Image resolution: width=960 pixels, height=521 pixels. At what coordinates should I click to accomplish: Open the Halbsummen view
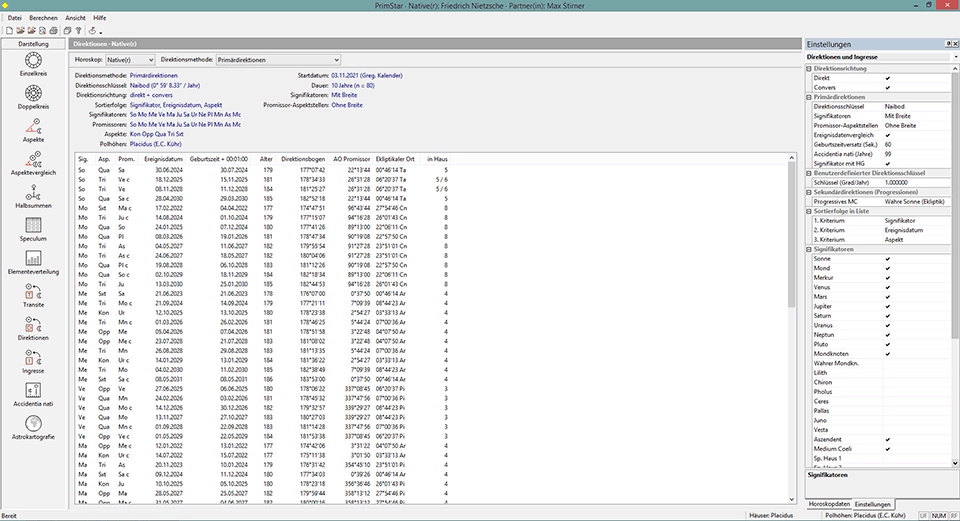[33, 196]
